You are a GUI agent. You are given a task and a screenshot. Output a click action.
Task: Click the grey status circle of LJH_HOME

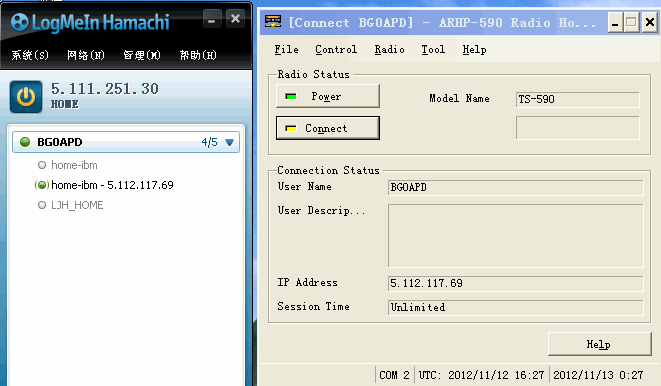42,205
